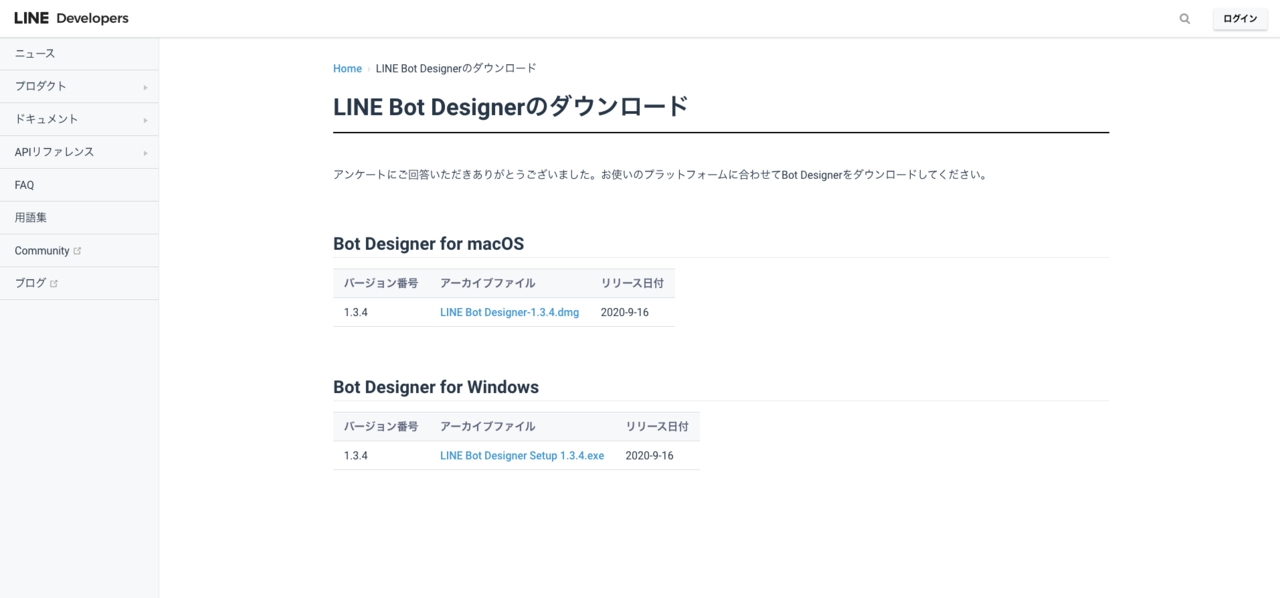Screen dimensions: 1280x598
Task: Navigate to Home via the breadcrumb
Action: point(347,68)
